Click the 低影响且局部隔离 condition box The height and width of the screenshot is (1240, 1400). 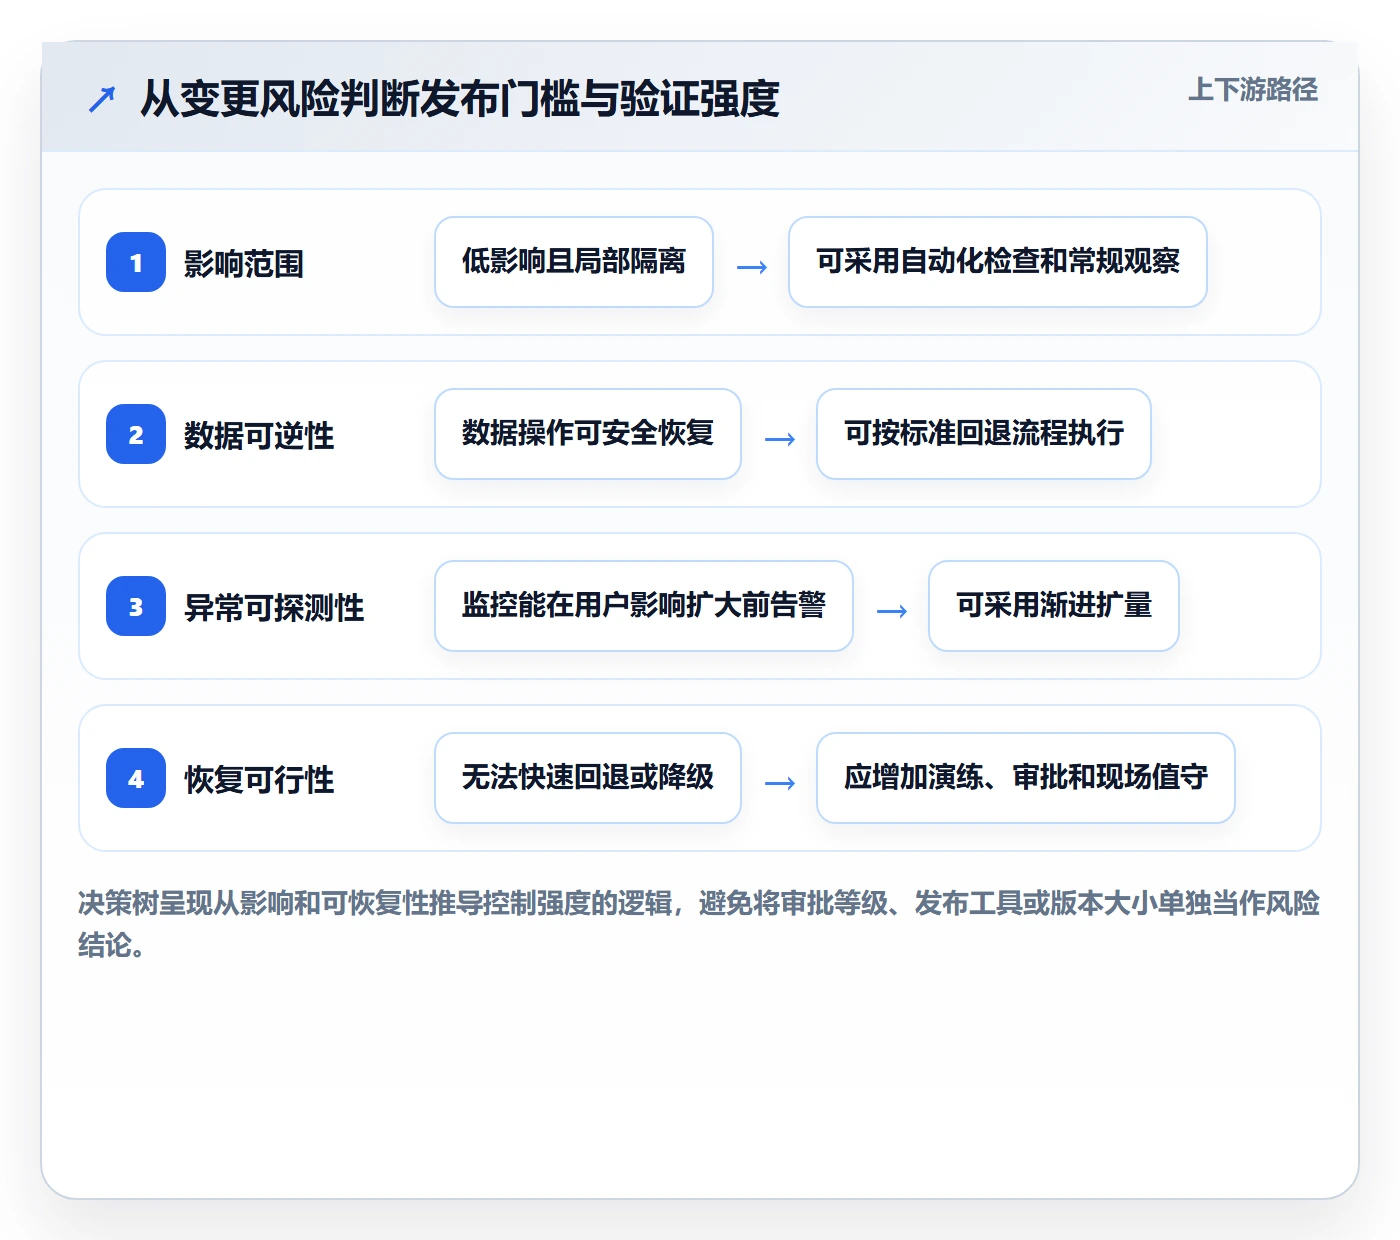574,262
